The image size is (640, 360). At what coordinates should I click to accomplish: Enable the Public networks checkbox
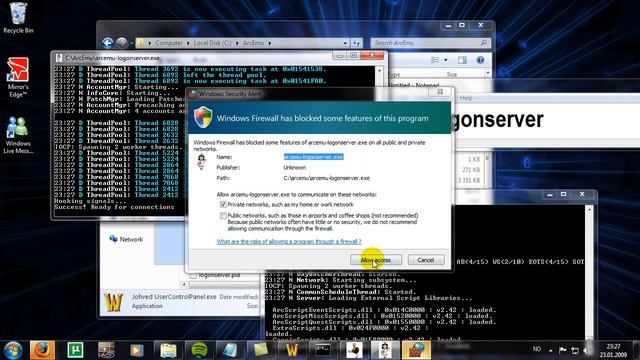(x=223, y=216)
